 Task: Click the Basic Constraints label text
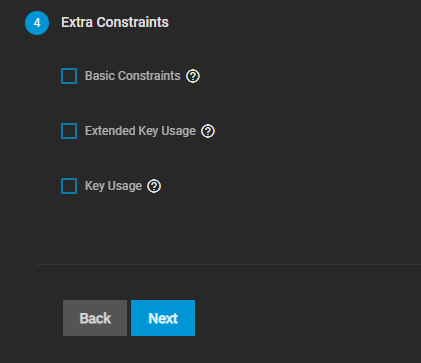[x=133, y=76]
